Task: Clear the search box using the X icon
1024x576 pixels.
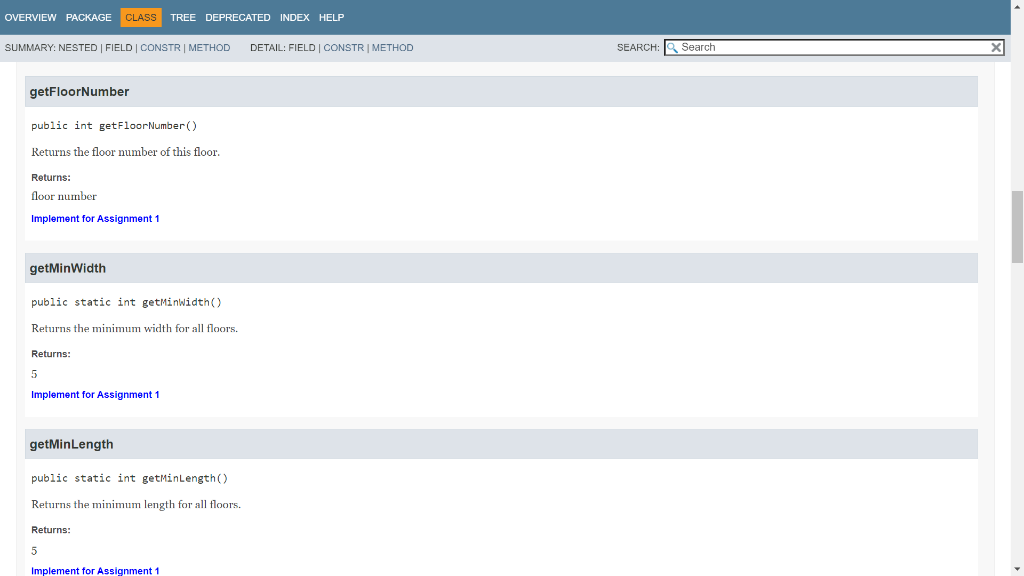Action: tap(996, 47)
